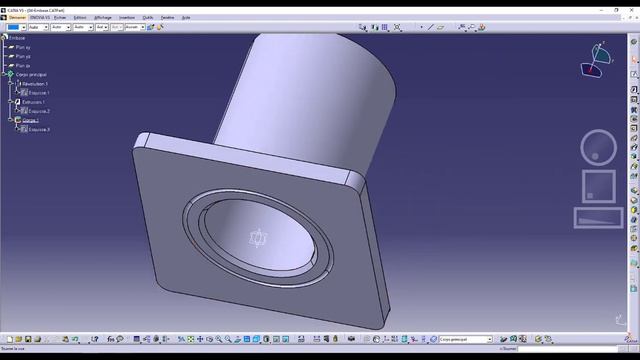Open the Insertion menu
Image resolution: width=640 pixels, height=360 pixels.
[127, 18]
